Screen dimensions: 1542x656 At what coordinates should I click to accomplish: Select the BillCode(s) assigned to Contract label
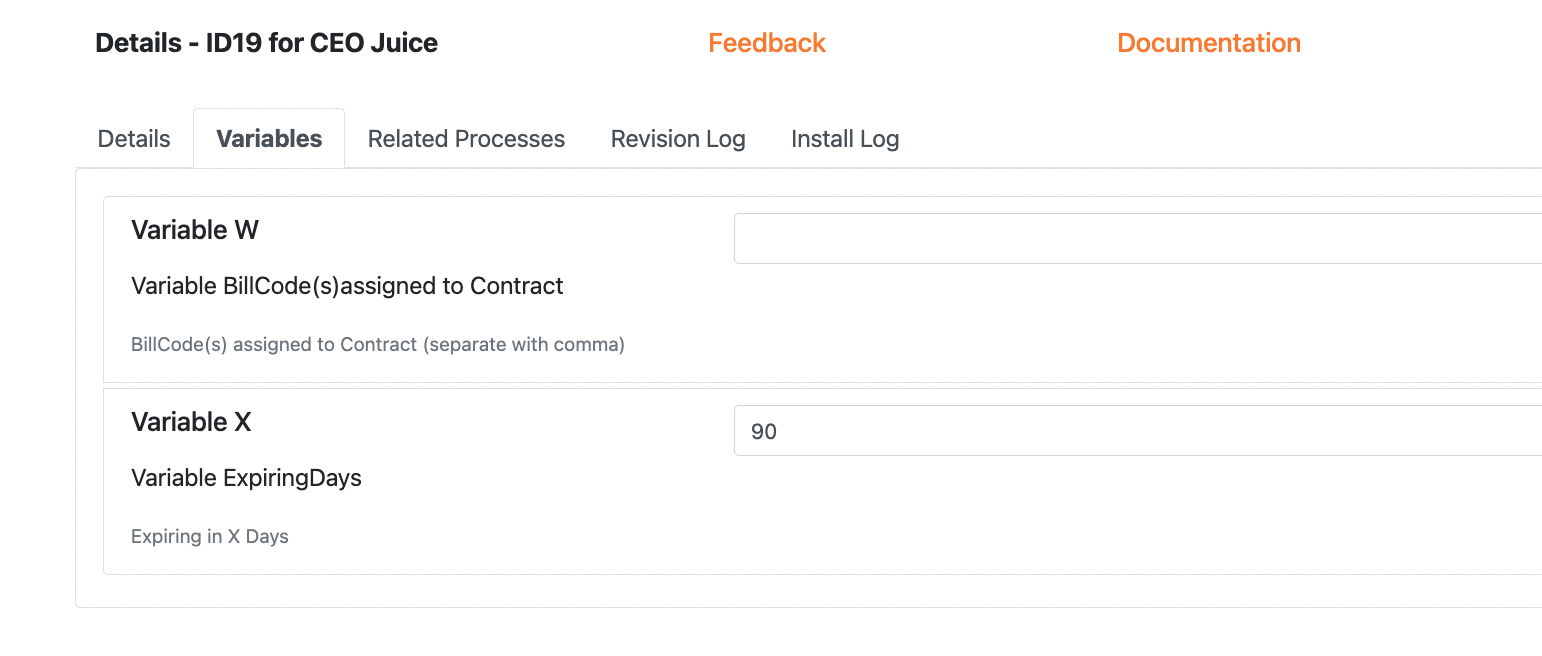346,286
